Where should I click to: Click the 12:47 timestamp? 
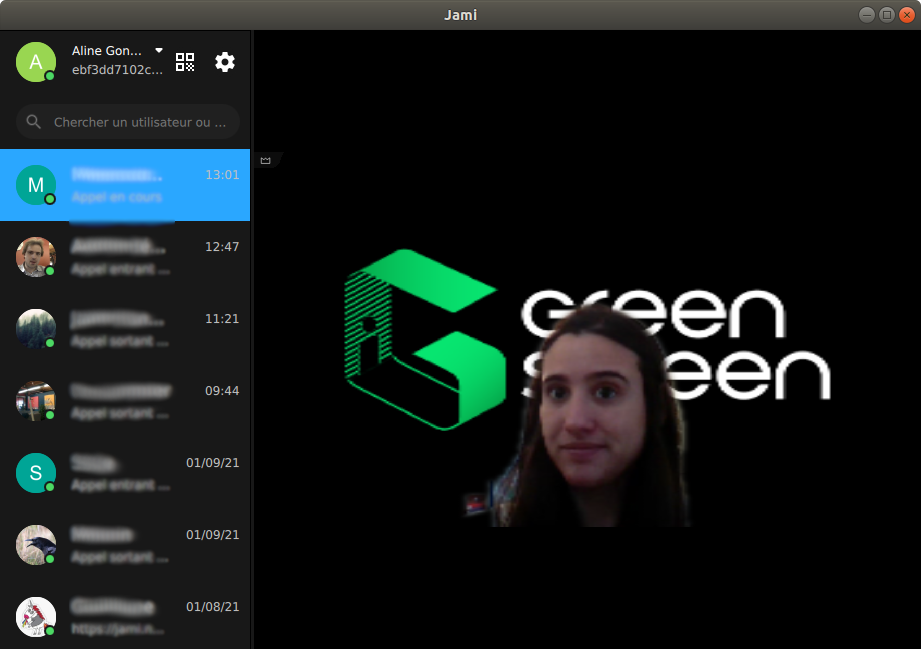222,247
